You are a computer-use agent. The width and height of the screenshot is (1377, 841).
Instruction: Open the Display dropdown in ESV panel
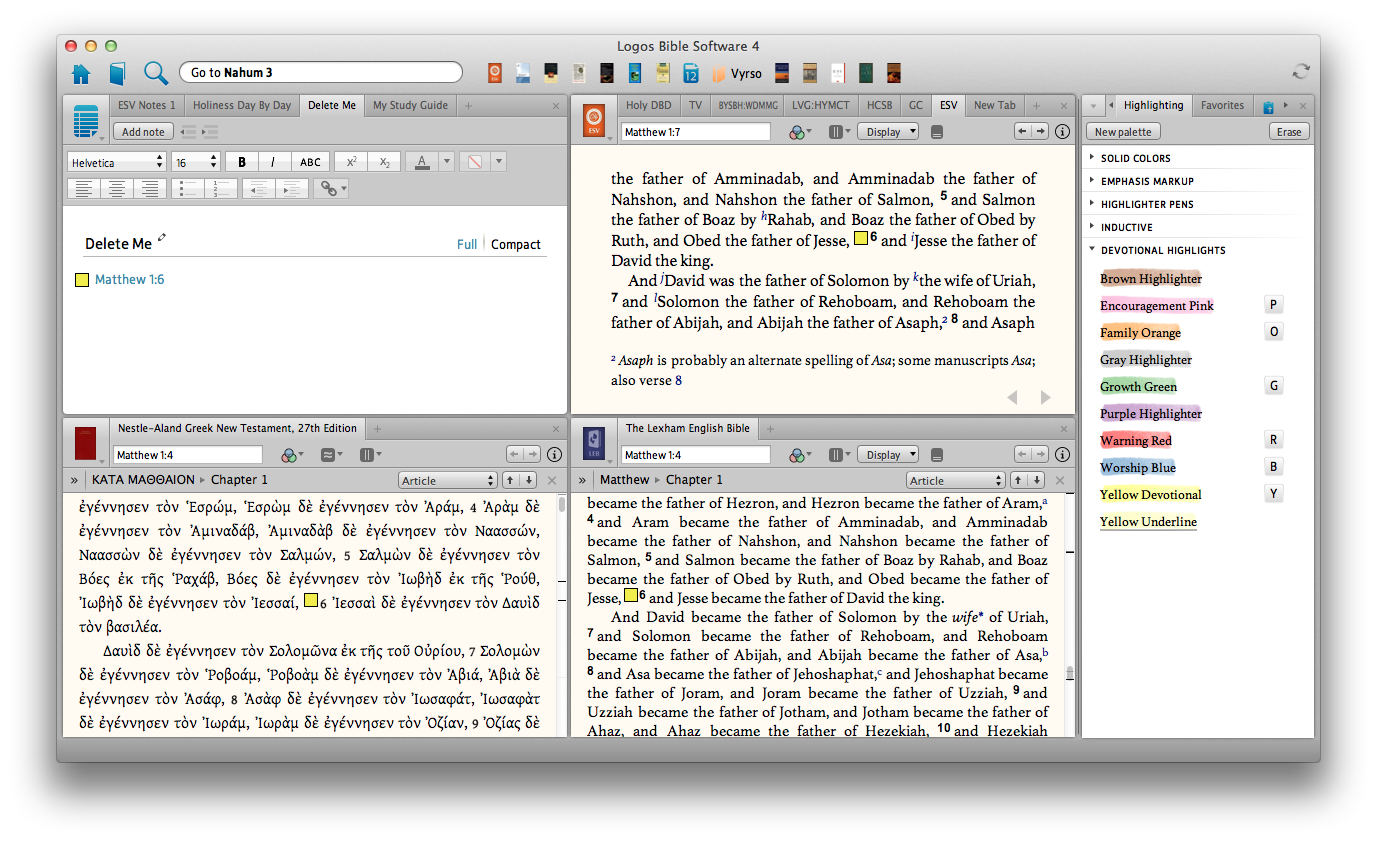[x=888, y=132]
